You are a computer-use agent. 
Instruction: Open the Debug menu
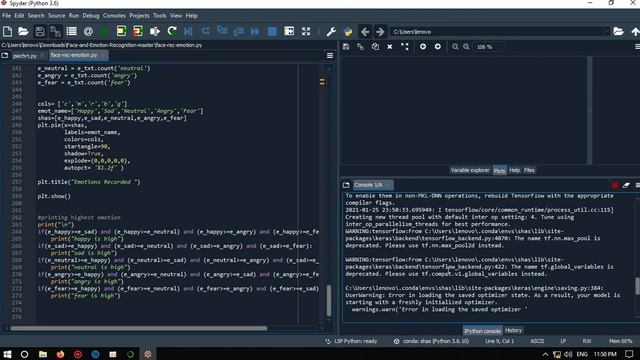point(91,16)
